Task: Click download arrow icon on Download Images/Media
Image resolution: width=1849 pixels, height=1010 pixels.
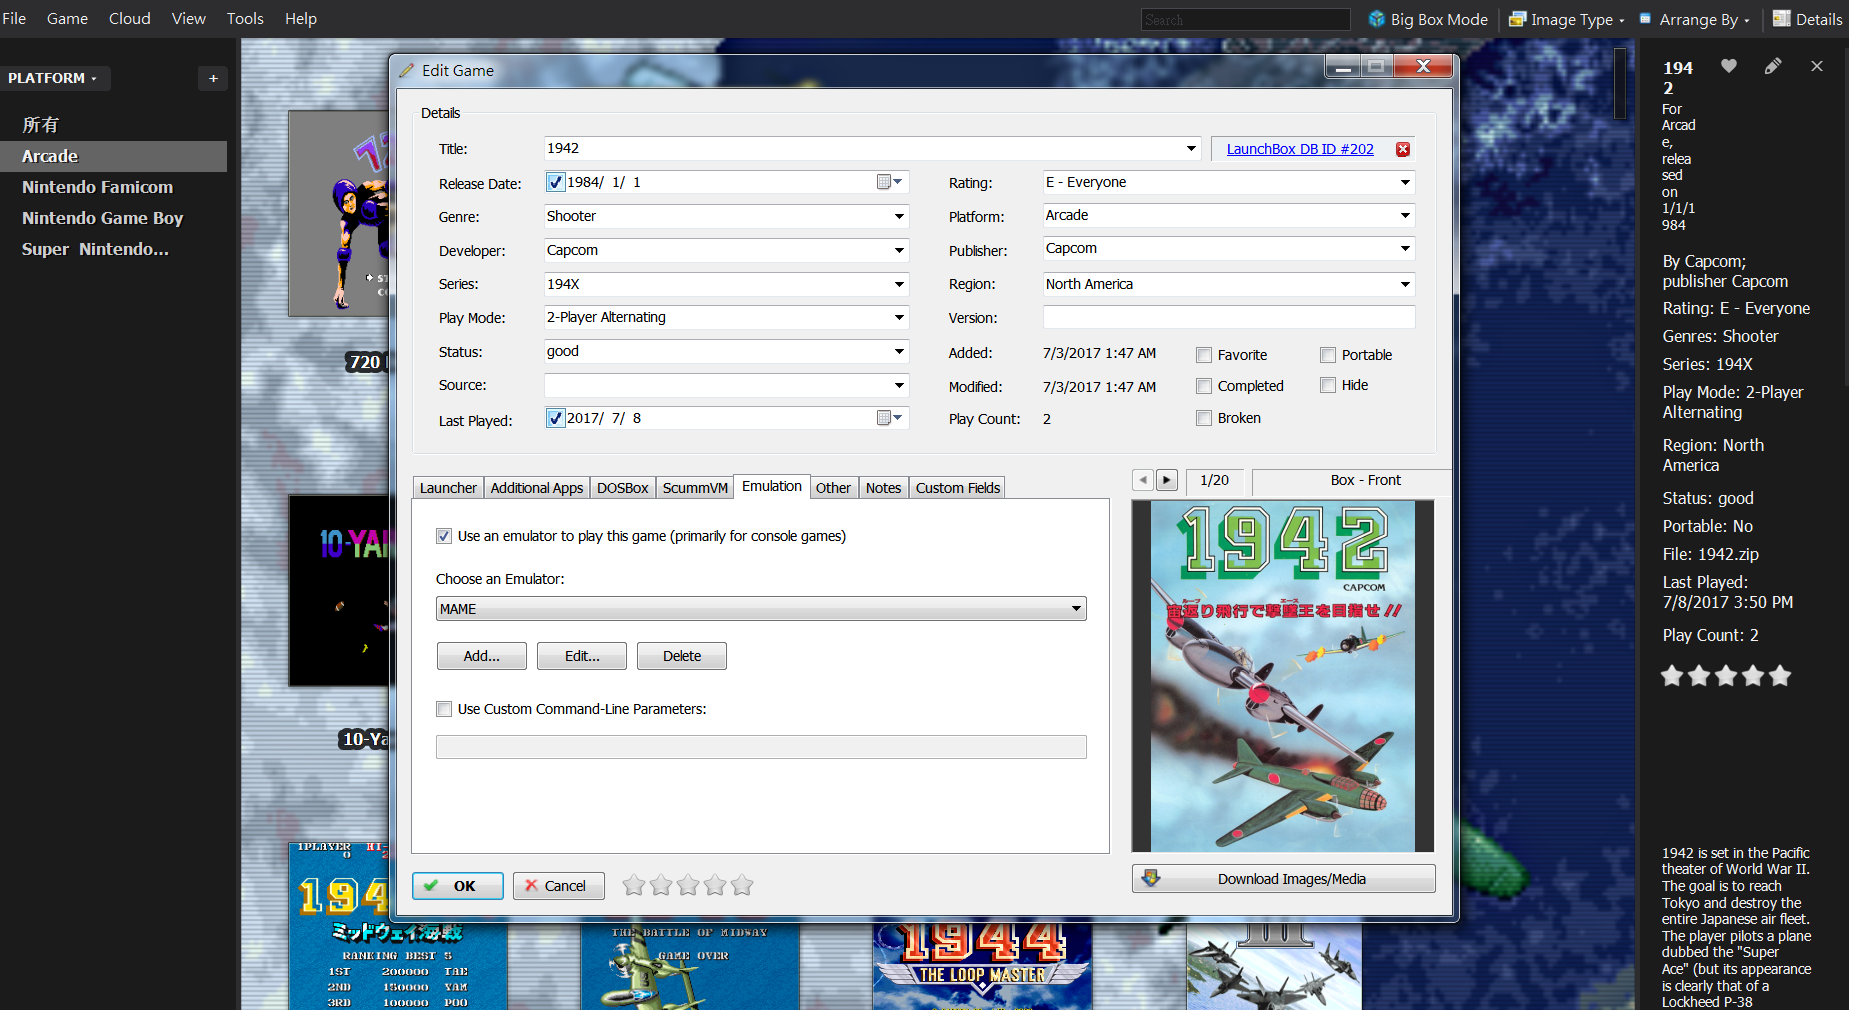Action: tap(1151, 878)
